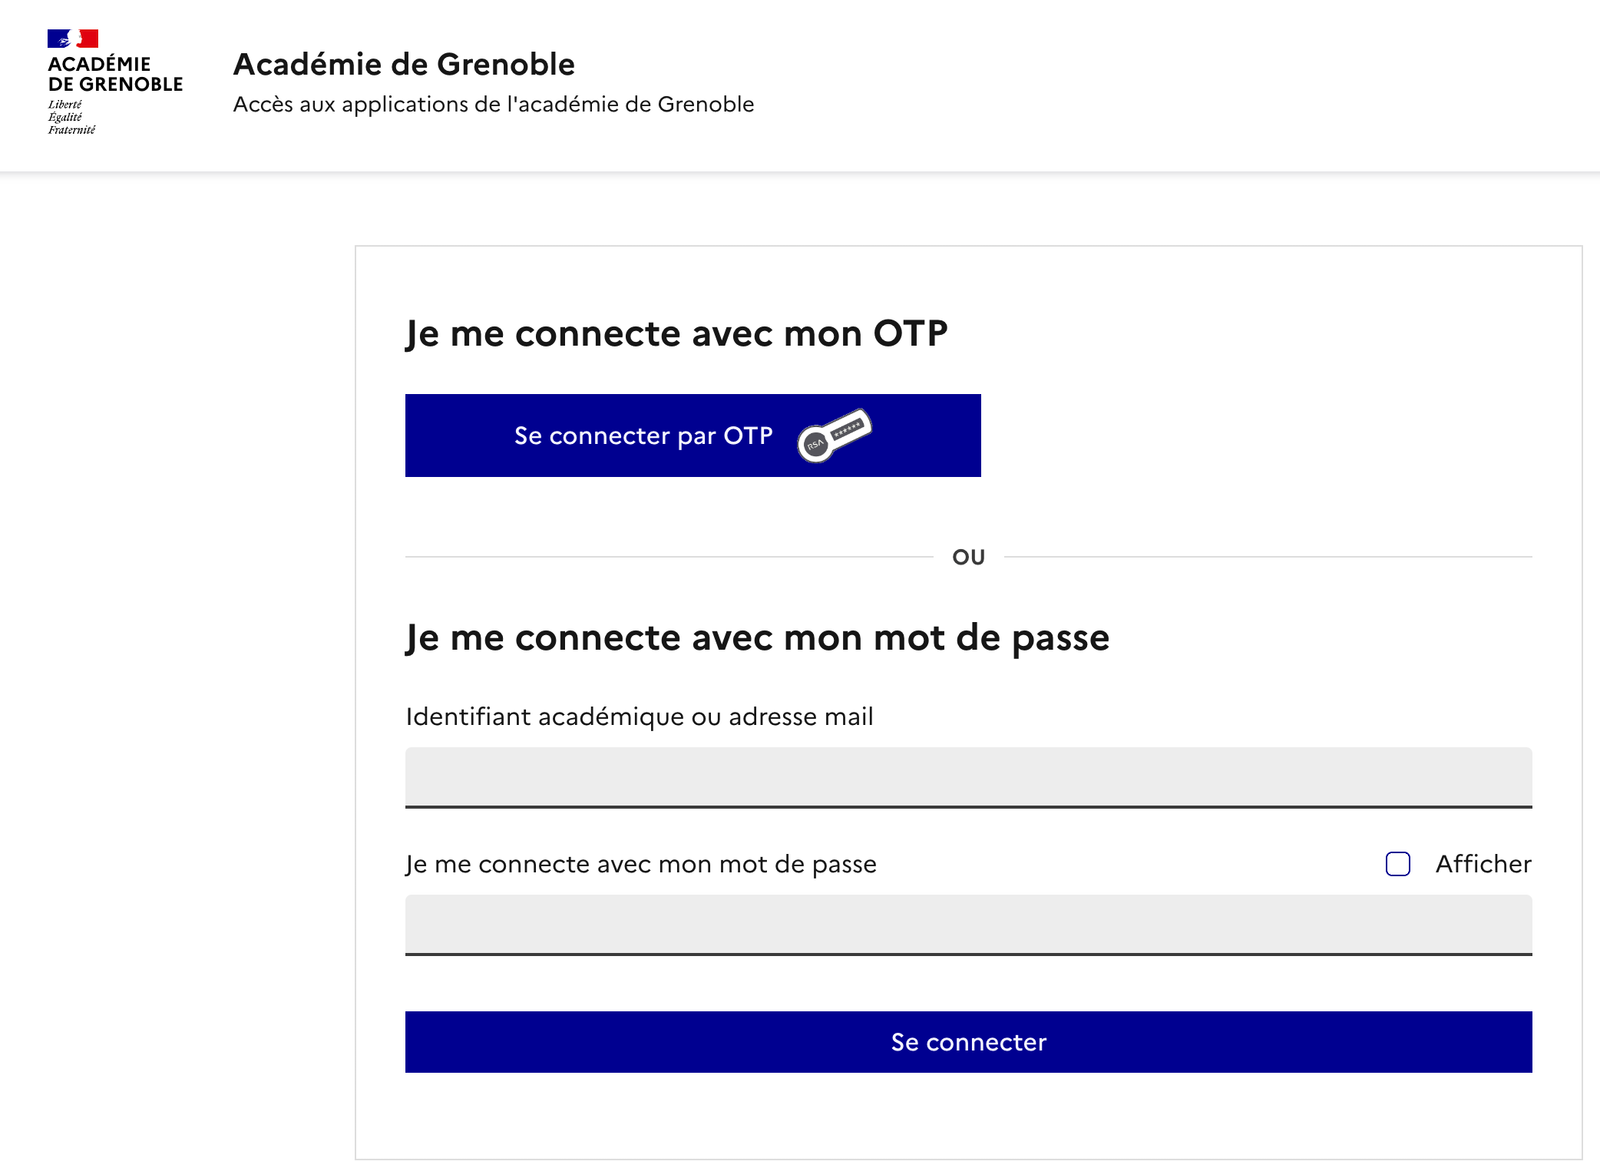Open the OTP login via Se connecter par OTP
1600x1172 pixels.
[692, 435]
